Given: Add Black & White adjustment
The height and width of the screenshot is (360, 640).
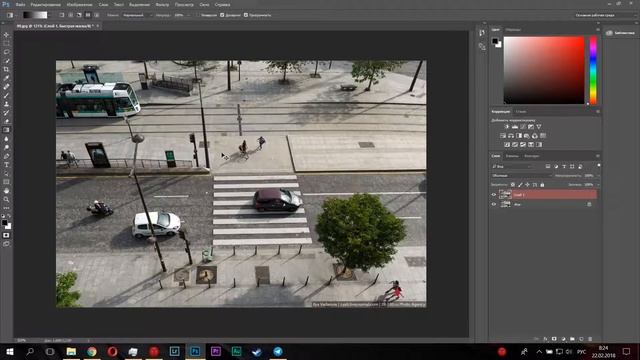Looking at the screenshot, I should (519, 136).
